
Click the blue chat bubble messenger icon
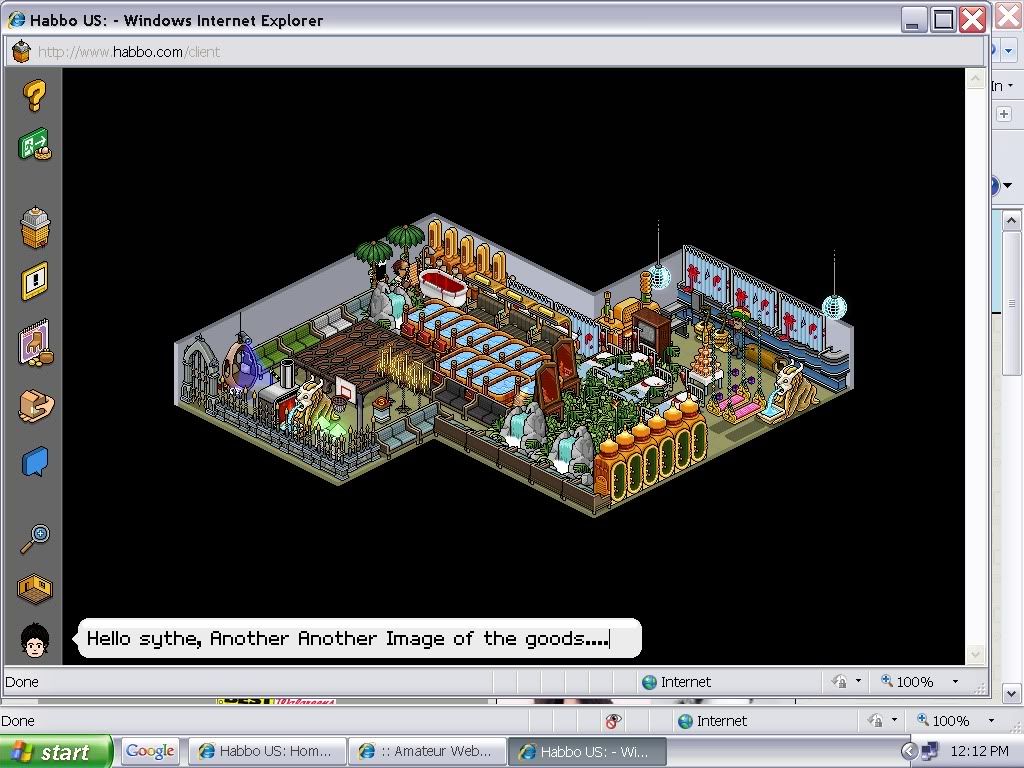pyautogui.click(x=35, y=462)
